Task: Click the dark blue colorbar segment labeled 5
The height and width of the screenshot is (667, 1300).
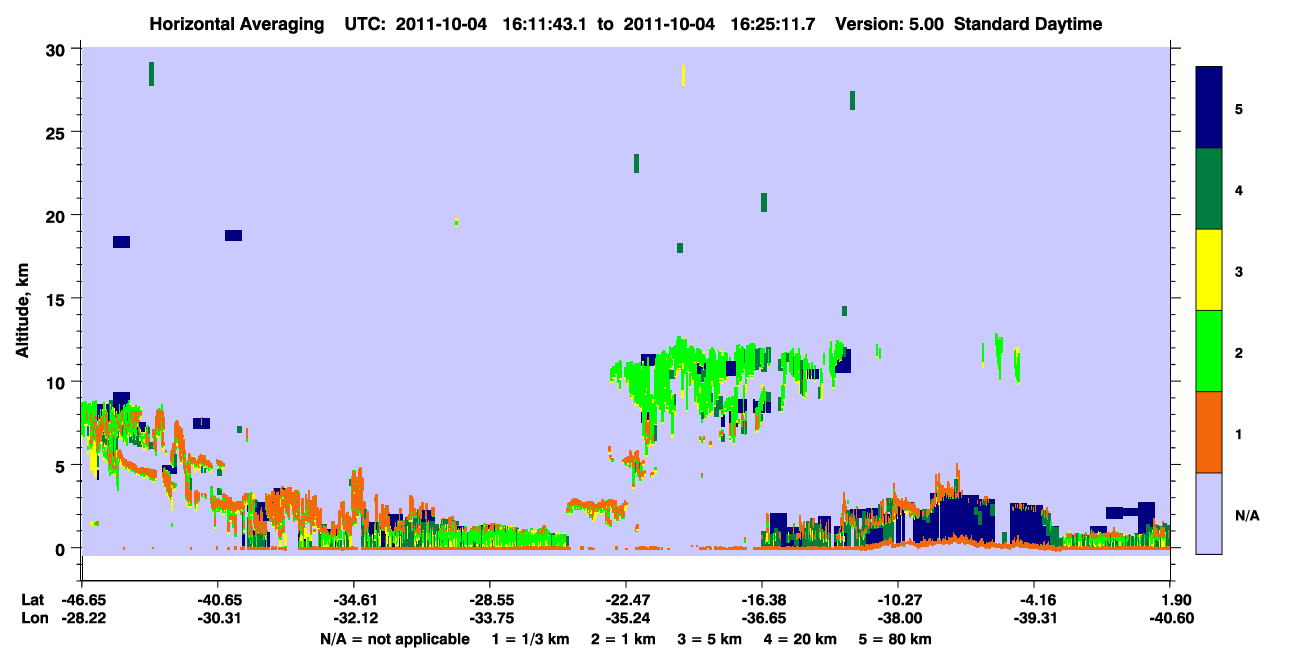Action: pos(1209,108)
